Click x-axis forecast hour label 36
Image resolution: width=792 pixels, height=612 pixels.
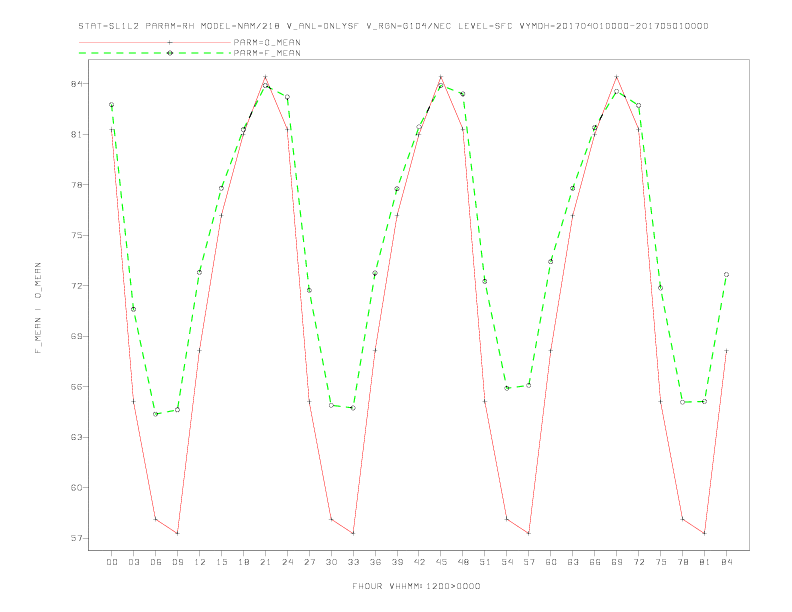[375, 562]
